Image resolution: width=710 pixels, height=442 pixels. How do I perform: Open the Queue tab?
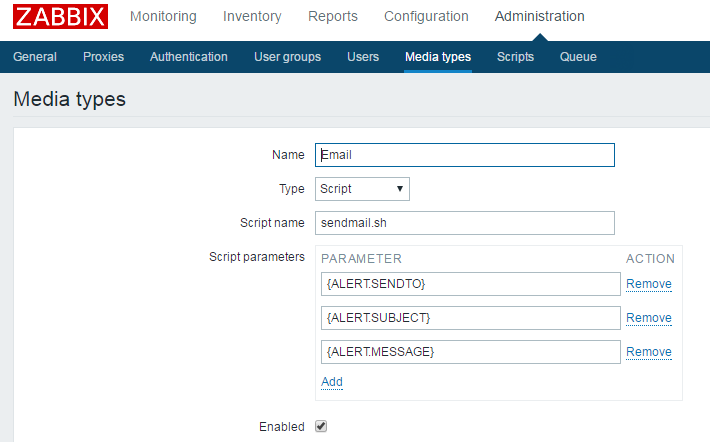point(578,57)
